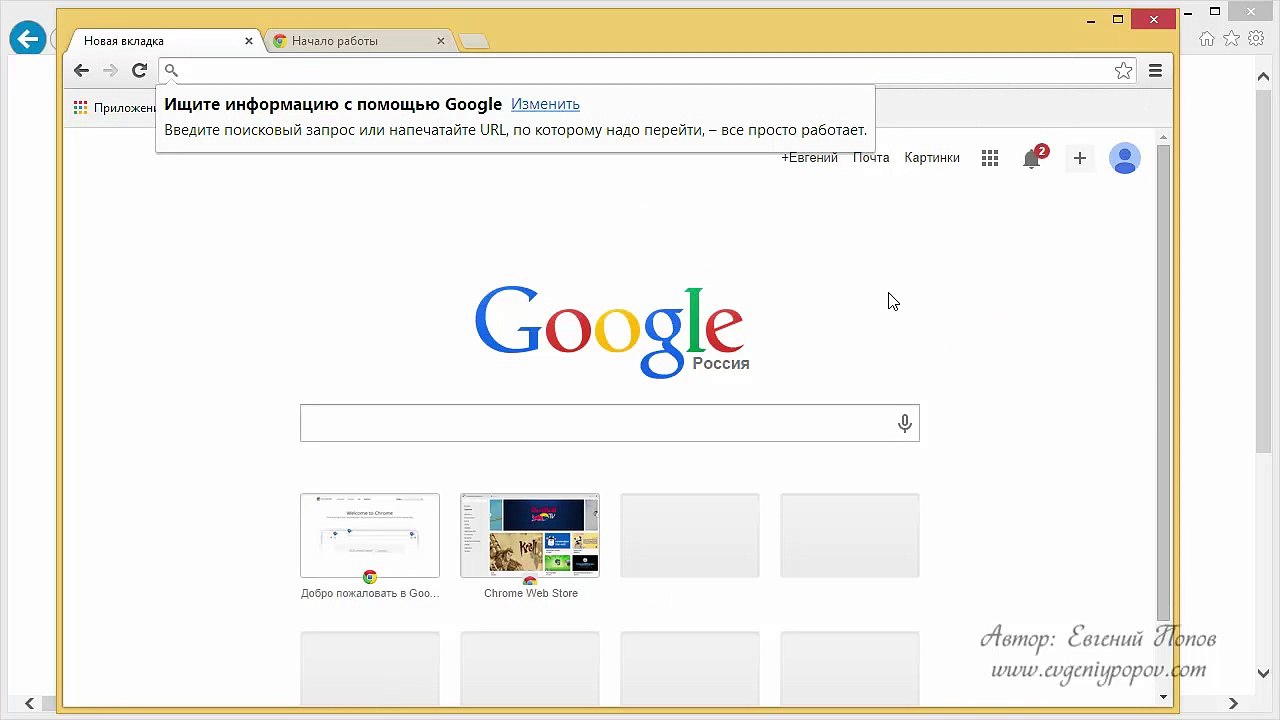1280x720 pixels.
Task: Open Картинки link
Action: point(932,158)
